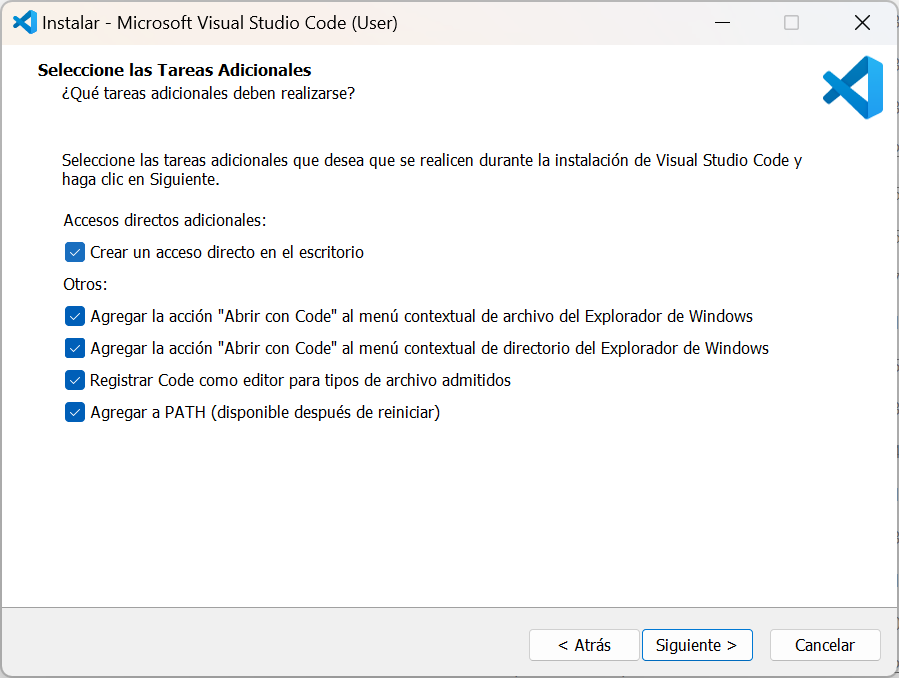Uncheck the "Abrir con Code" directory context menu option

click(74, 348)
